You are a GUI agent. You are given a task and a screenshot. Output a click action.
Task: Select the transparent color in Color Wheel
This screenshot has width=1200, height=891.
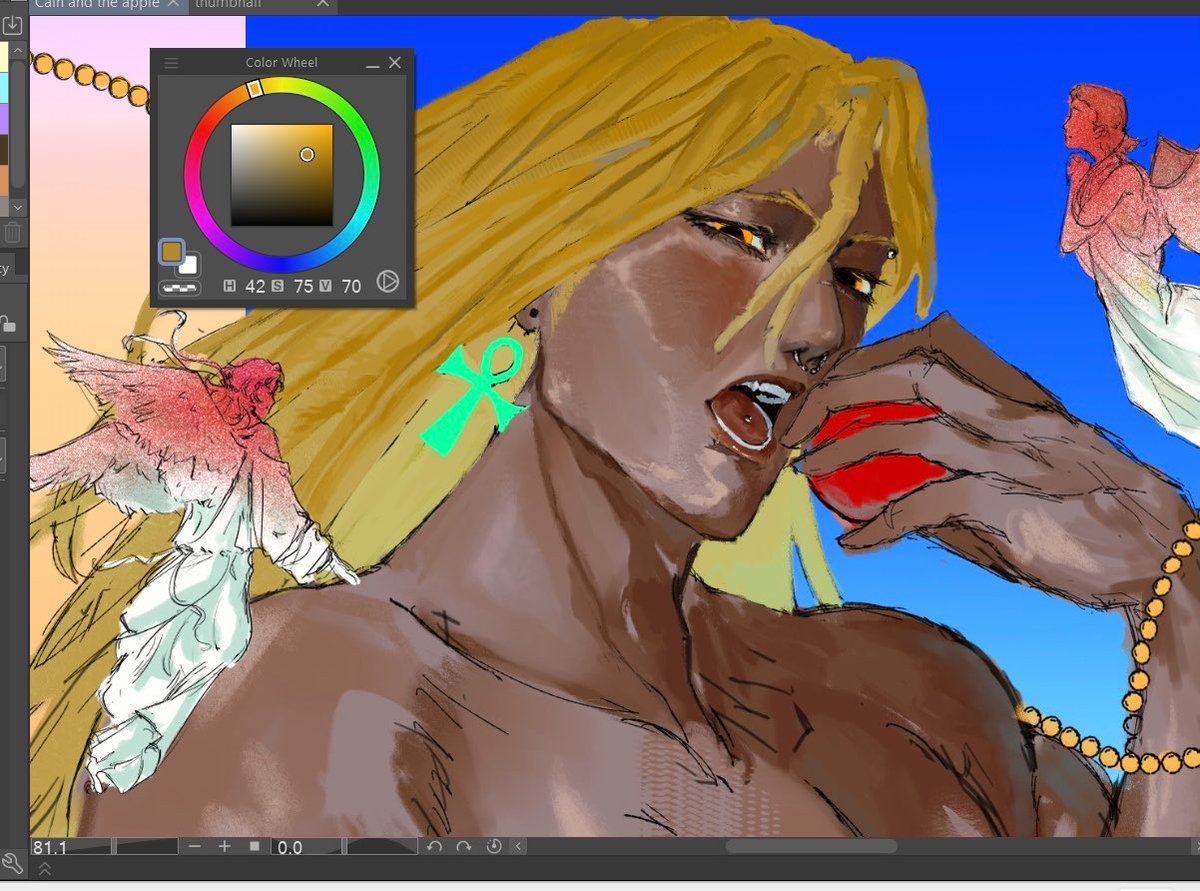pos(179,288)
